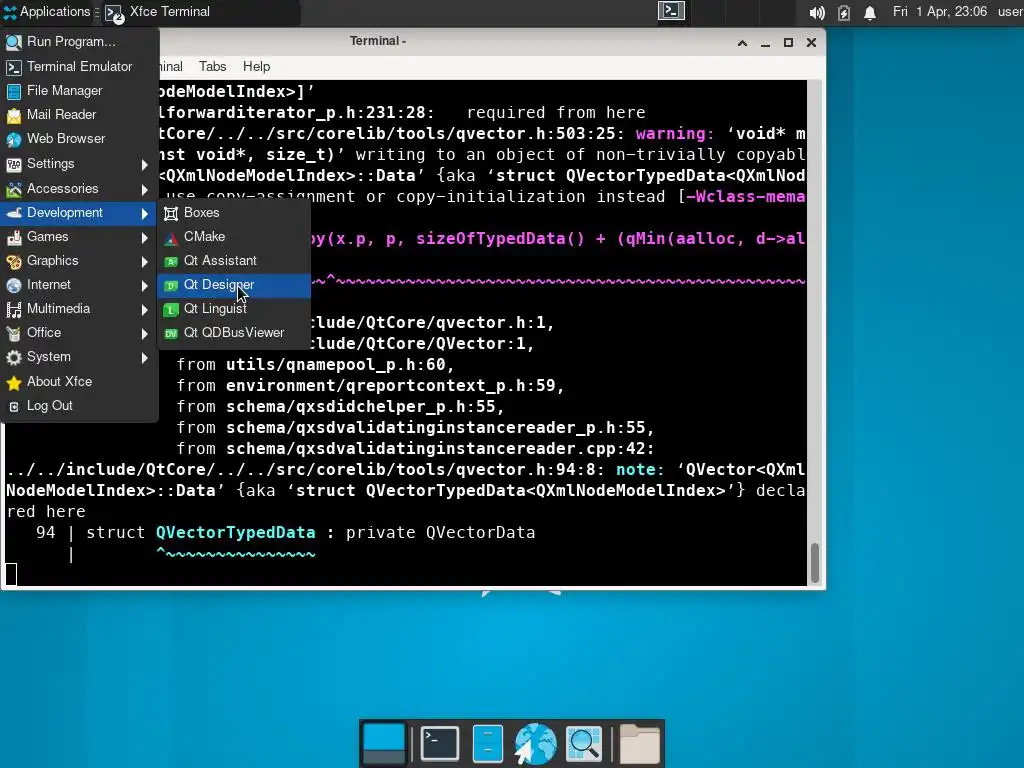Open volume control in system tray
The image size is (1024, 768).
816,12
